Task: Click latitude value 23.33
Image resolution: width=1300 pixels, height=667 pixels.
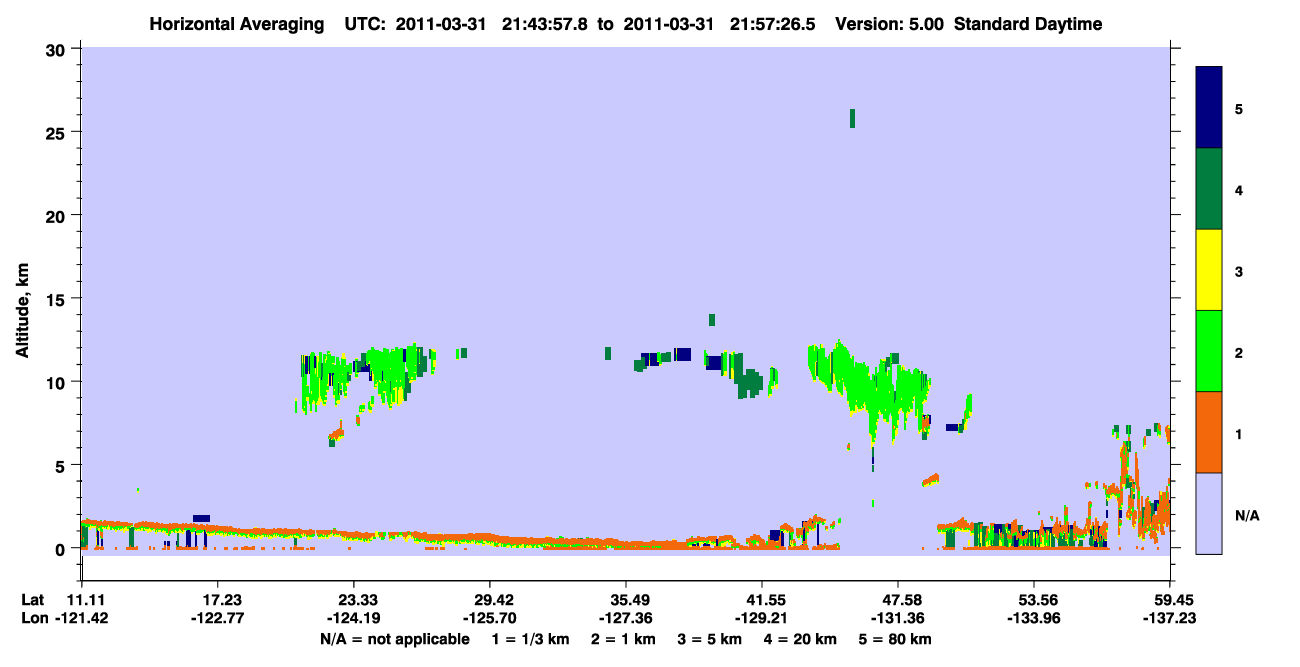Action: [353, 600]
